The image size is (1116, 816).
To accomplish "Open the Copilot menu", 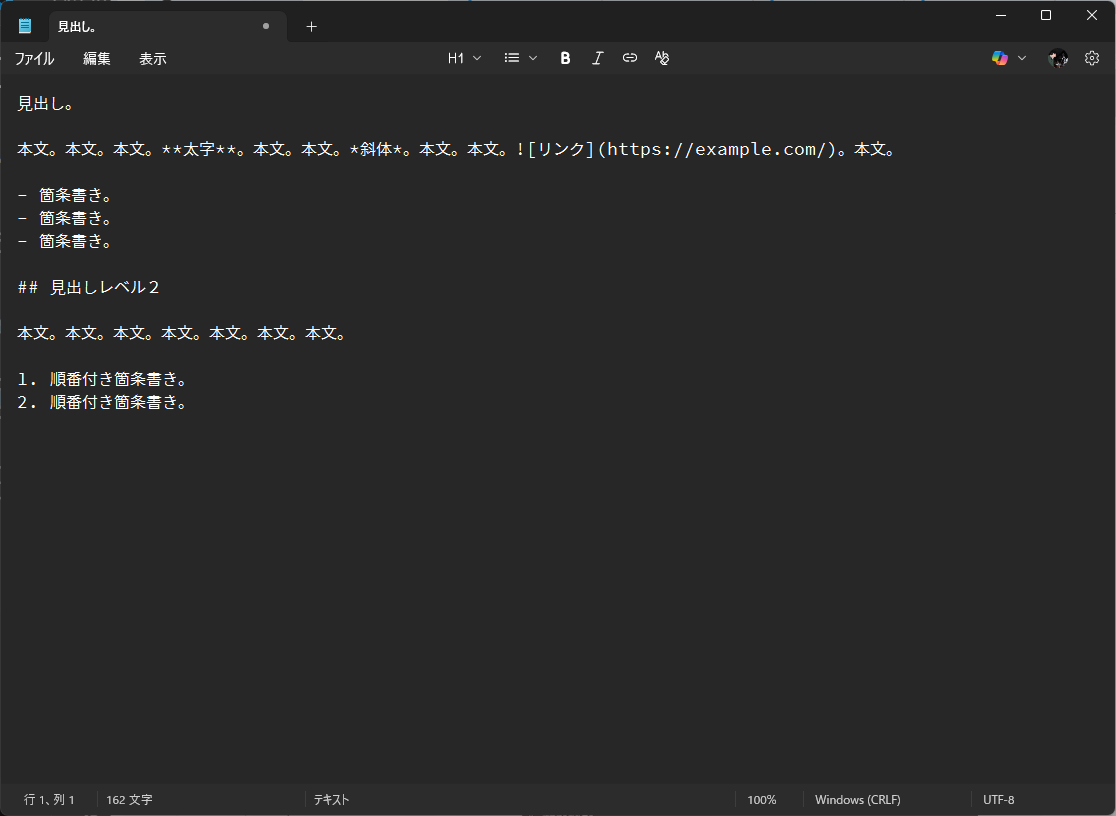I will (1008, 58).
